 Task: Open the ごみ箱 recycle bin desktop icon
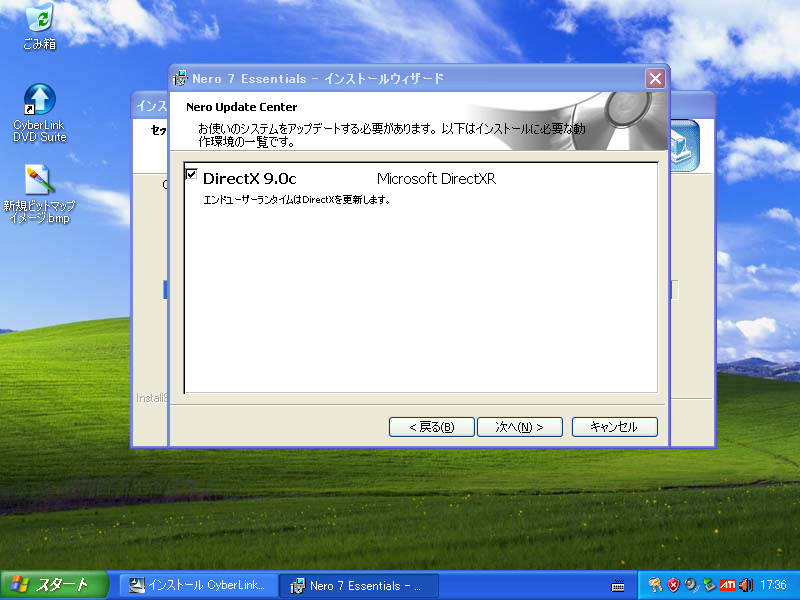click(x=40, y=26)
